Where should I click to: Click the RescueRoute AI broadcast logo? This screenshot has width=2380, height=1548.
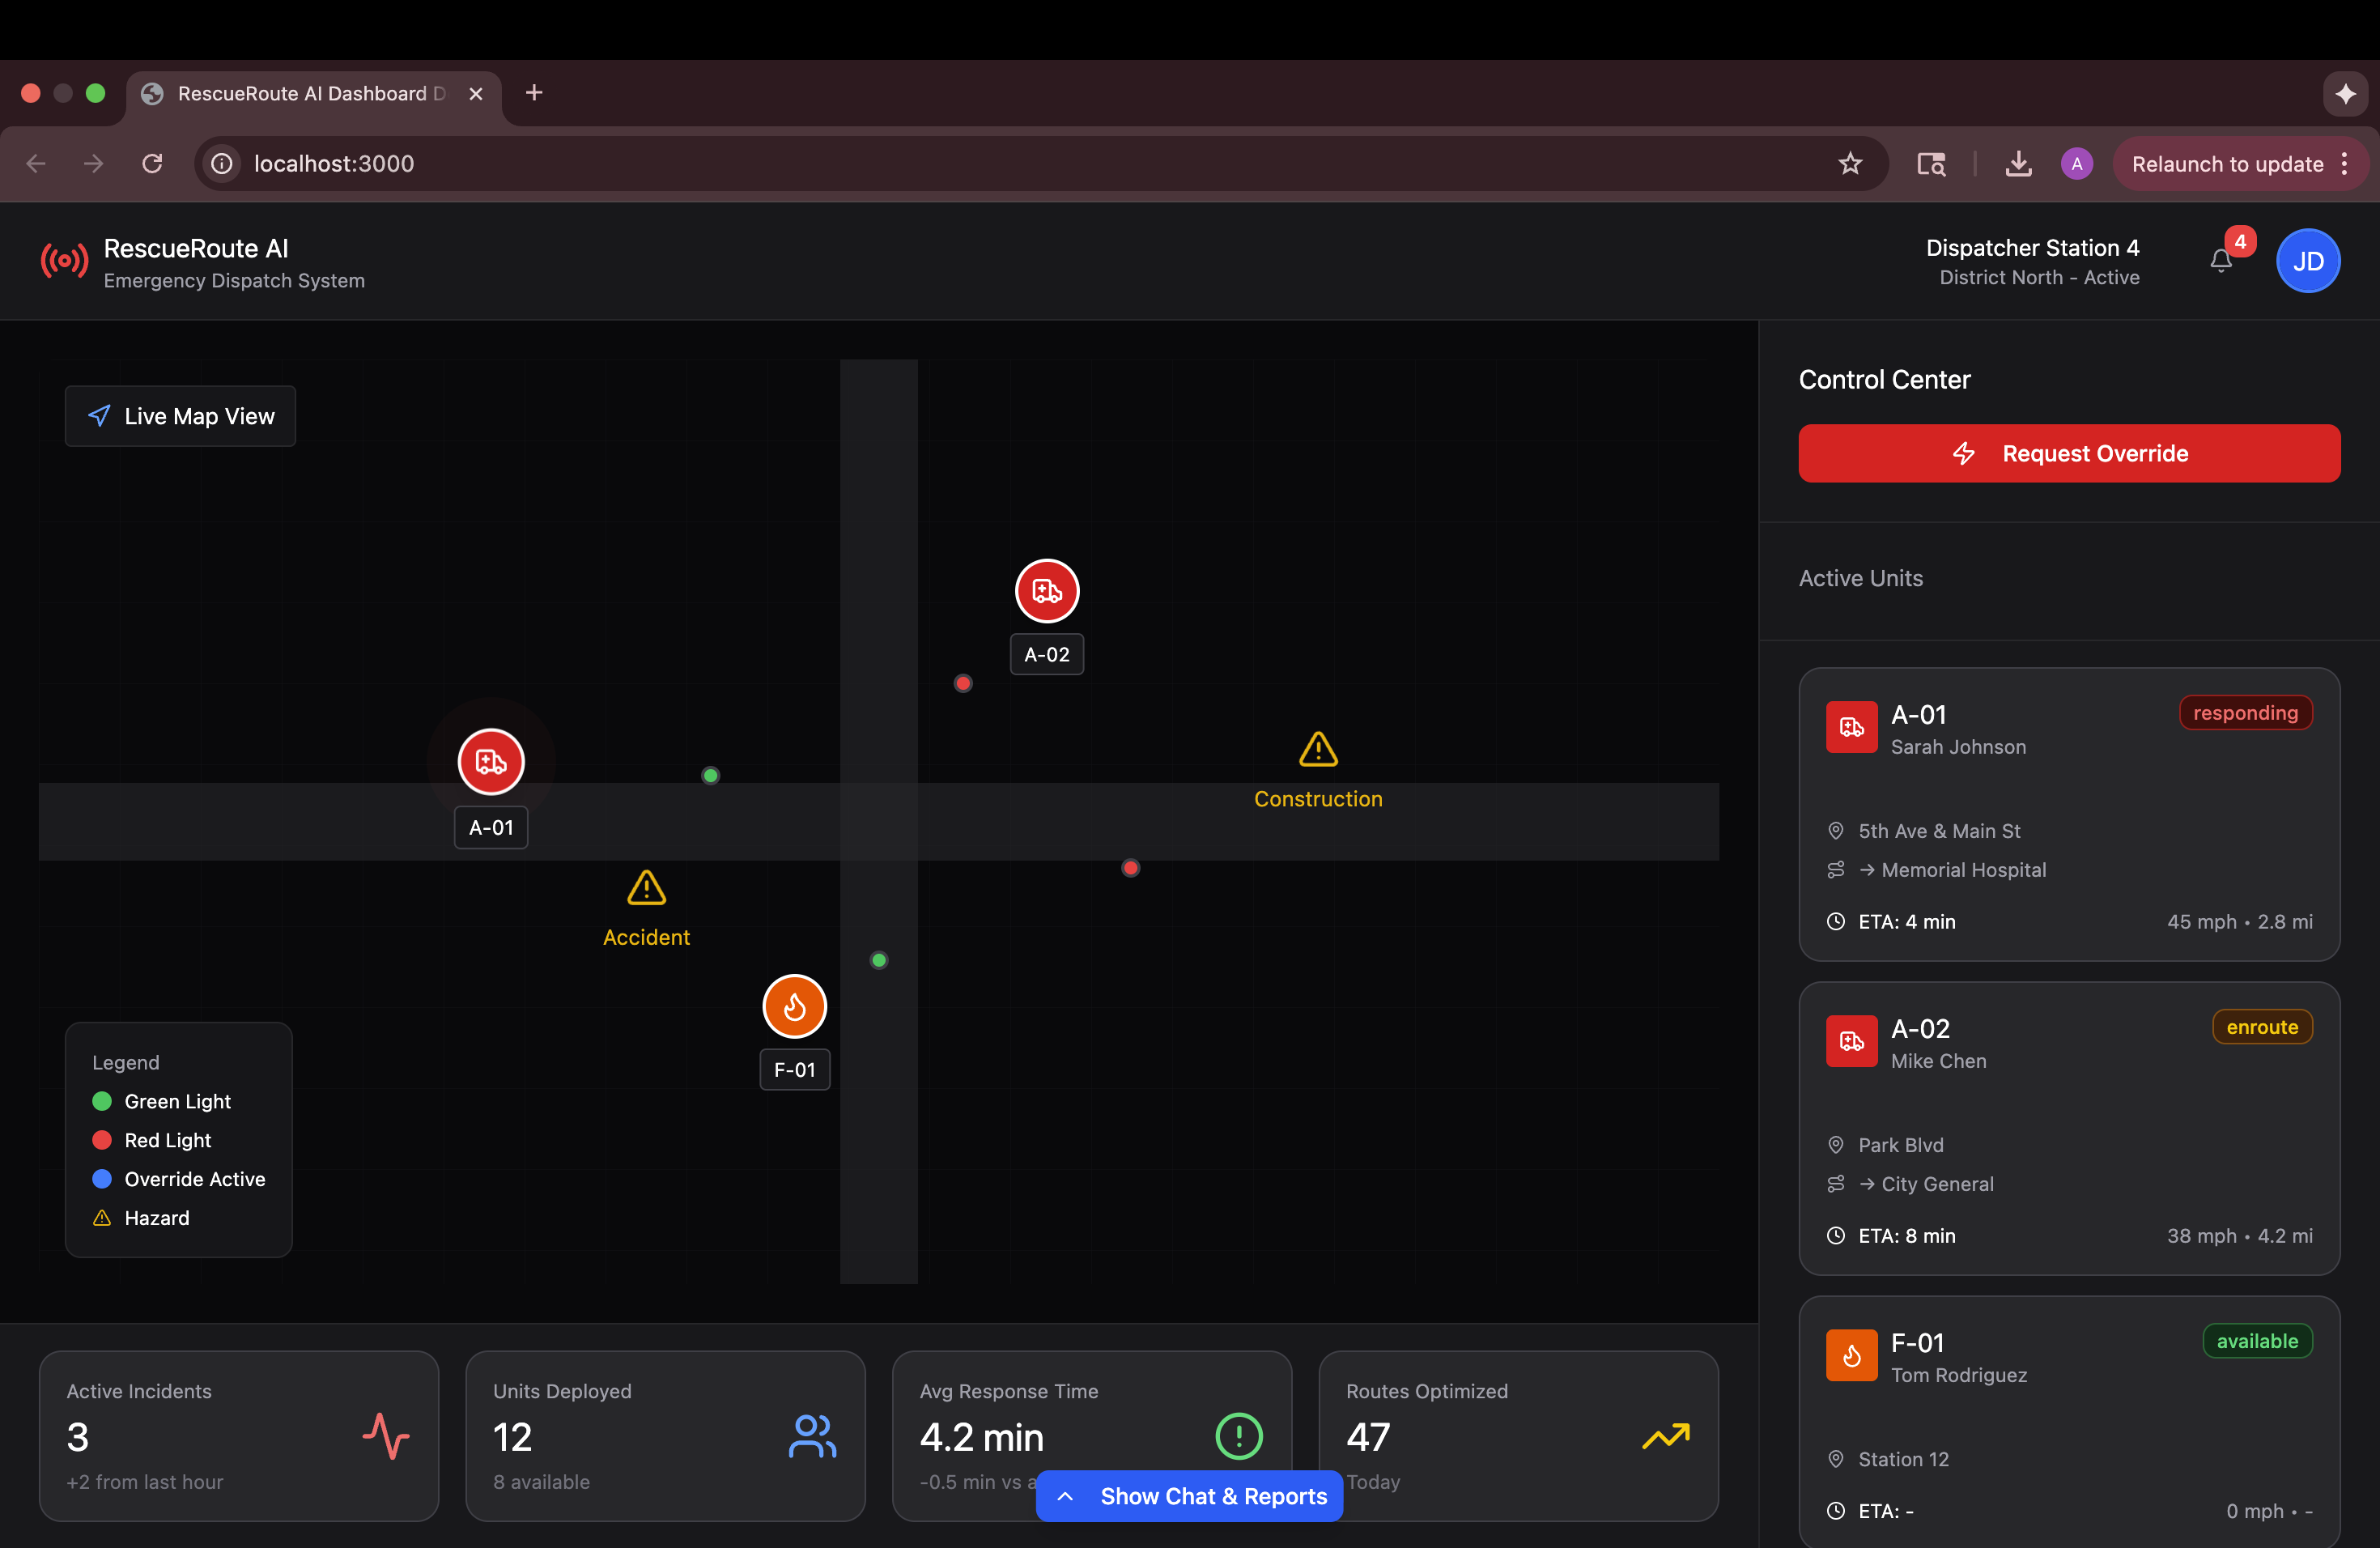(x=64, y=262)
